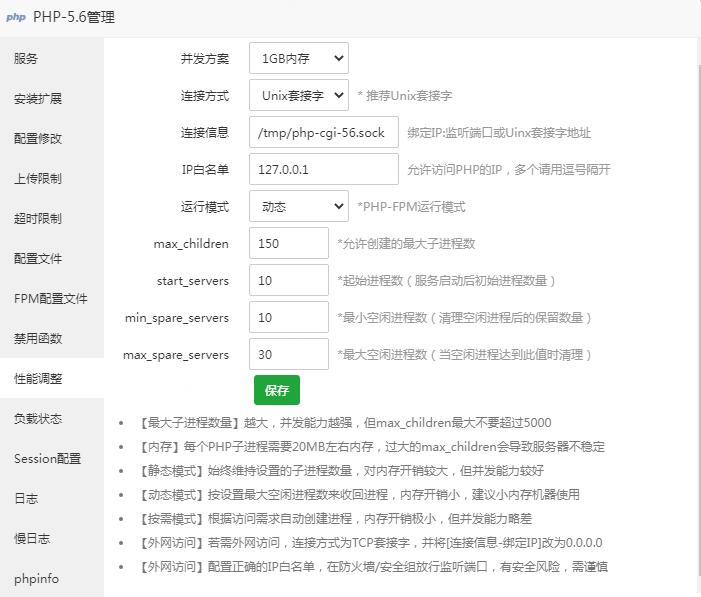The image size is (701, 597).
Task: Open phpinfo tab
Action: [x=52, y=578]
